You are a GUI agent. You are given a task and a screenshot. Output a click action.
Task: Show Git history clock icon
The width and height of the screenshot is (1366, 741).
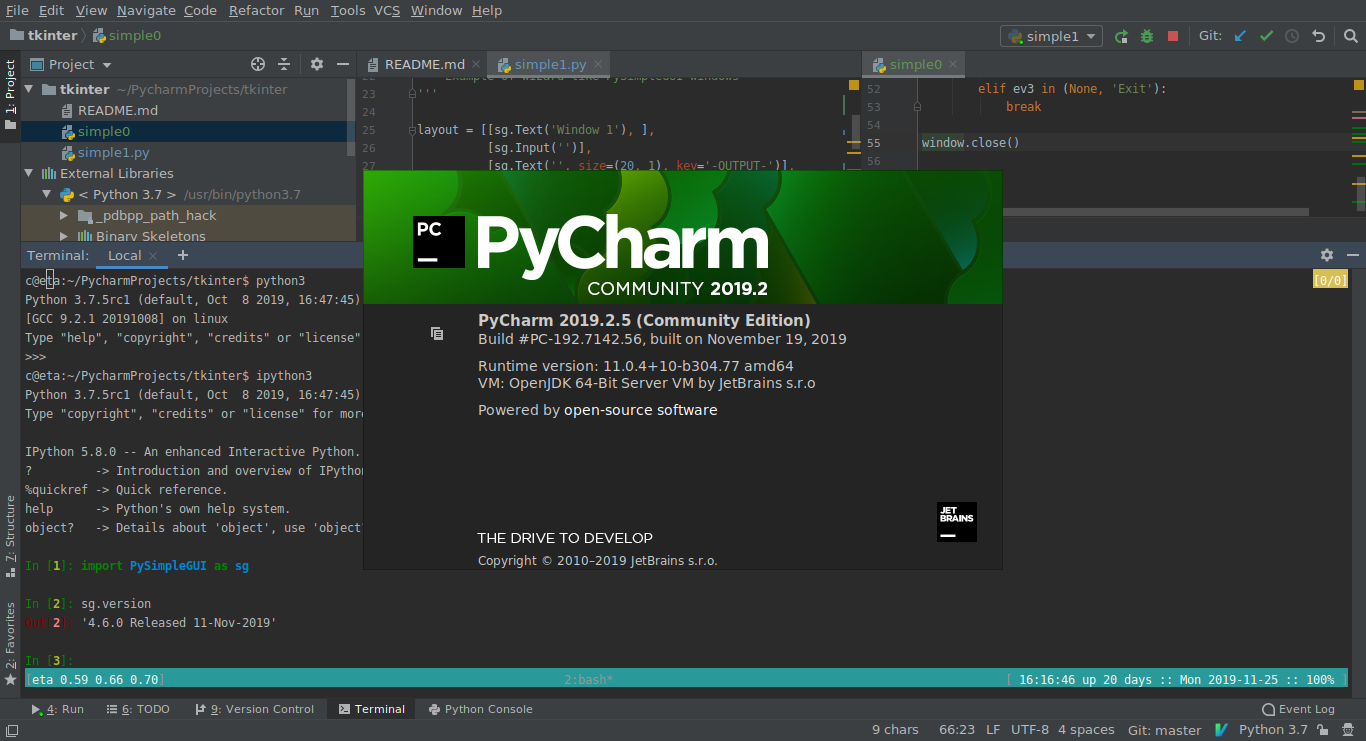[x=1292, y=36]
